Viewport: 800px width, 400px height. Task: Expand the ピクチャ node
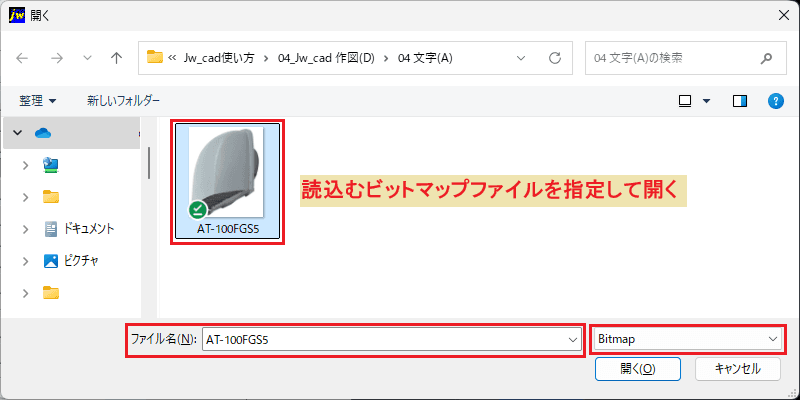pos(26,261)
